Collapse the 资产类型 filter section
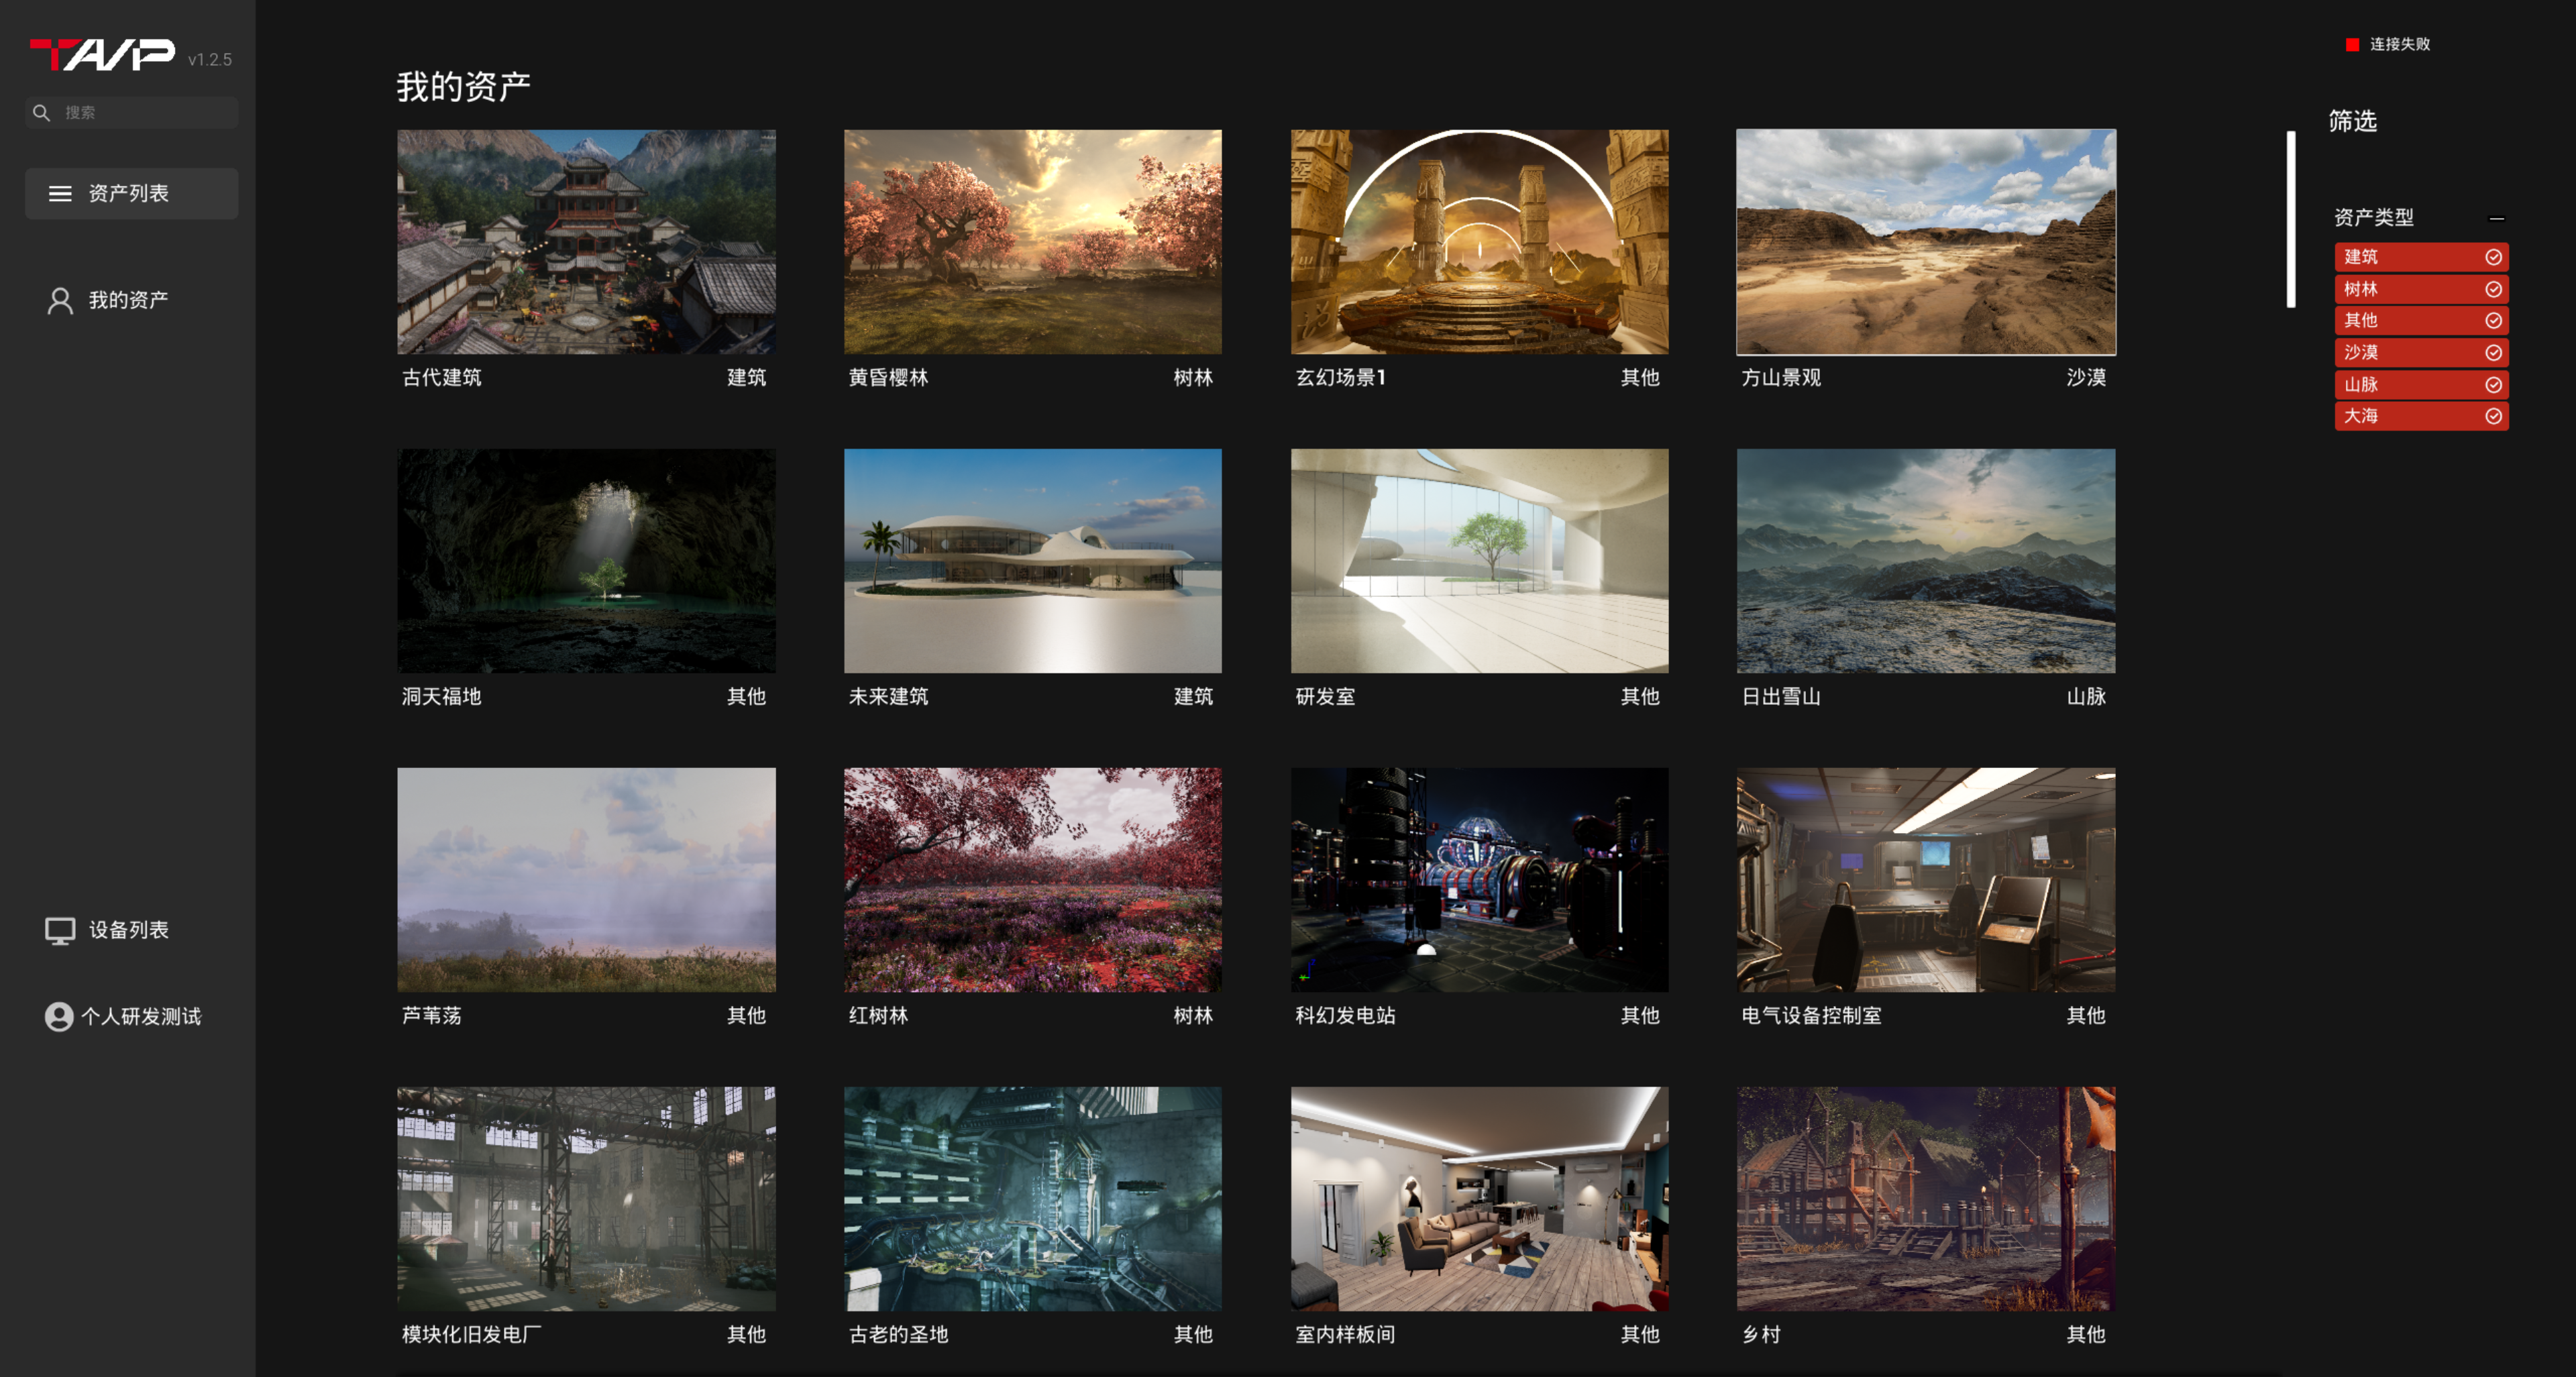2576x1377 pixels. [x=2496, y=219]
